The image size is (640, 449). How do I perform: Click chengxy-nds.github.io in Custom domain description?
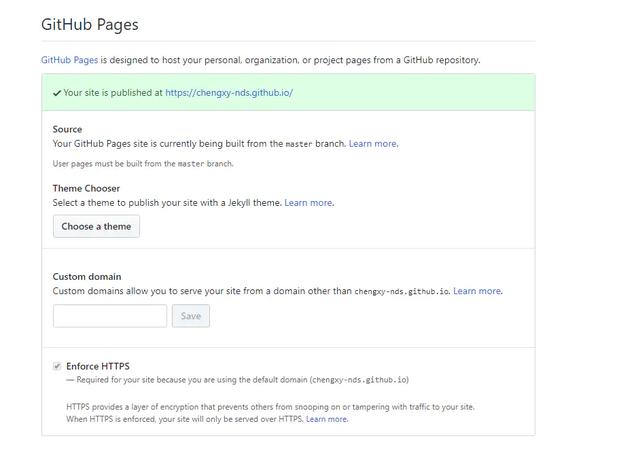[401, 292]
